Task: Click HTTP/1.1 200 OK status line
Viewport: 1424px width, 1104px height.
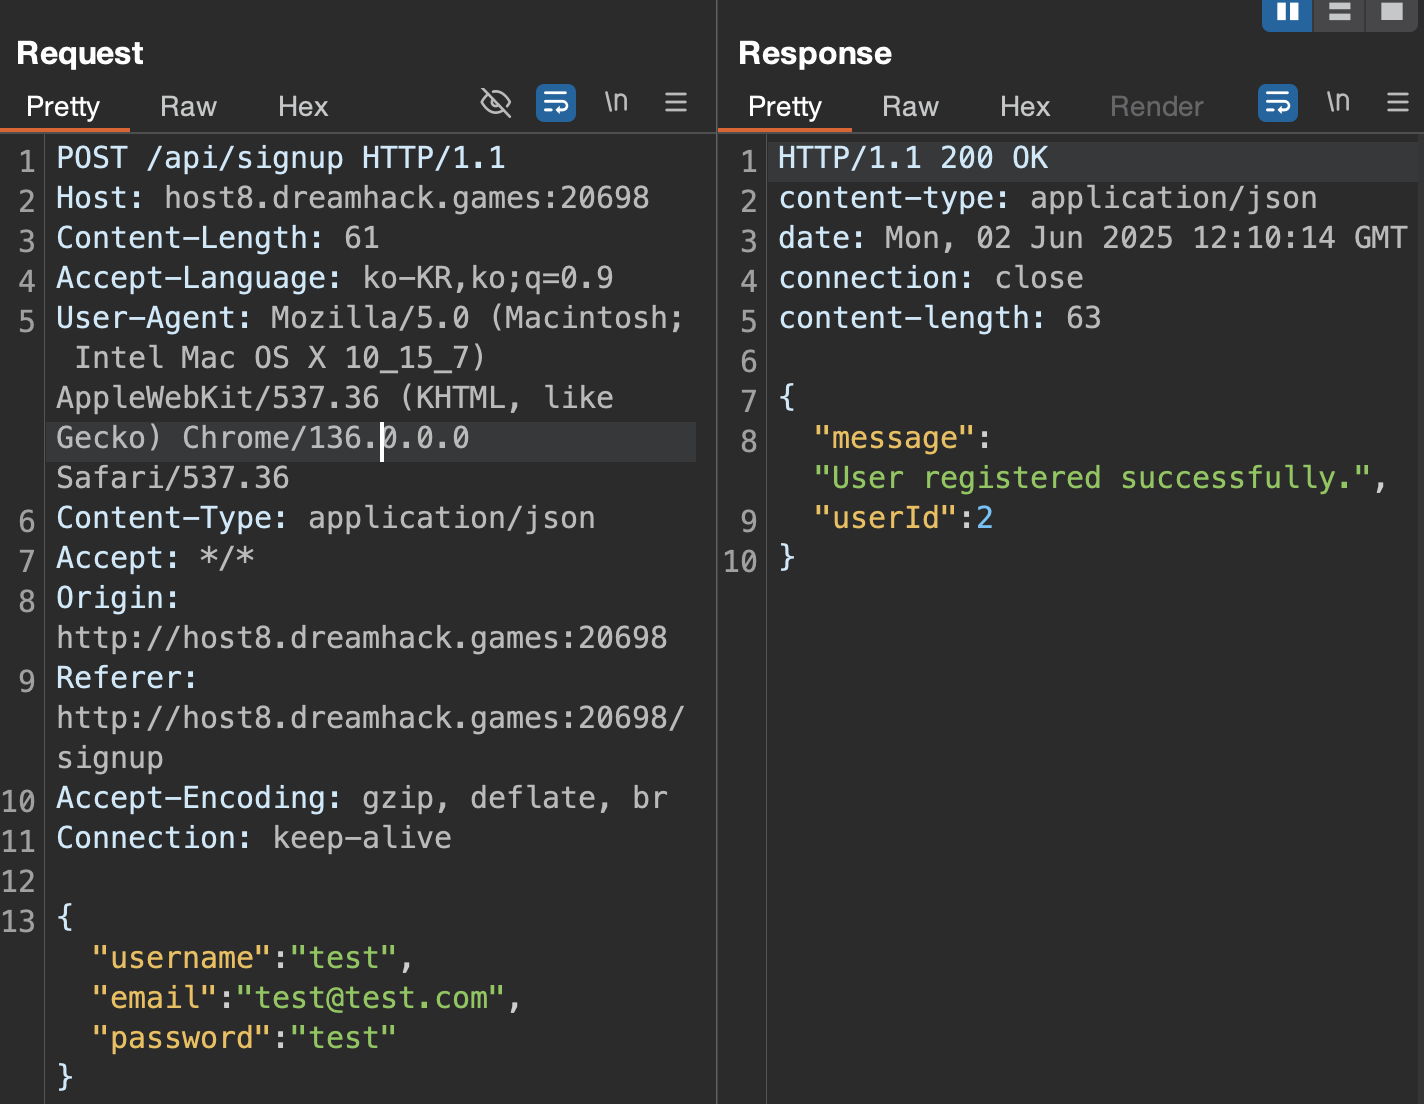Action: [914, 158]
